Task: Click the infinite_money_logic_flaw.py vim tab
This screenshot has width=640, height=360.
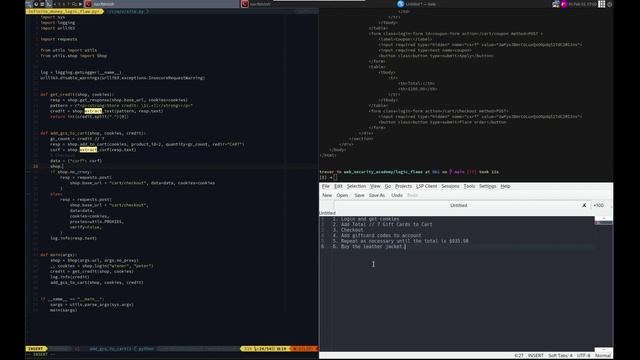Action: 64,11
